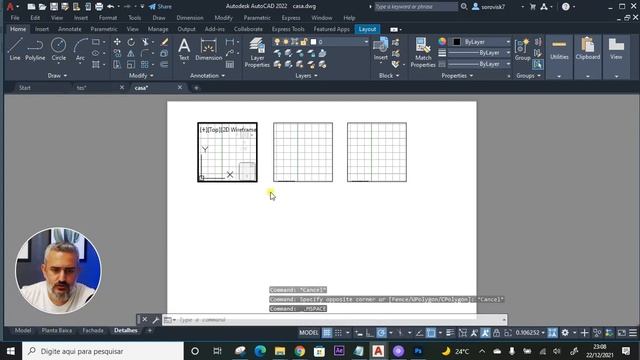Image resolution: width=640 pixels, height=360 pixels.
Task: Expand the Properties panel dropdown
Action: (x=457, y=76)
